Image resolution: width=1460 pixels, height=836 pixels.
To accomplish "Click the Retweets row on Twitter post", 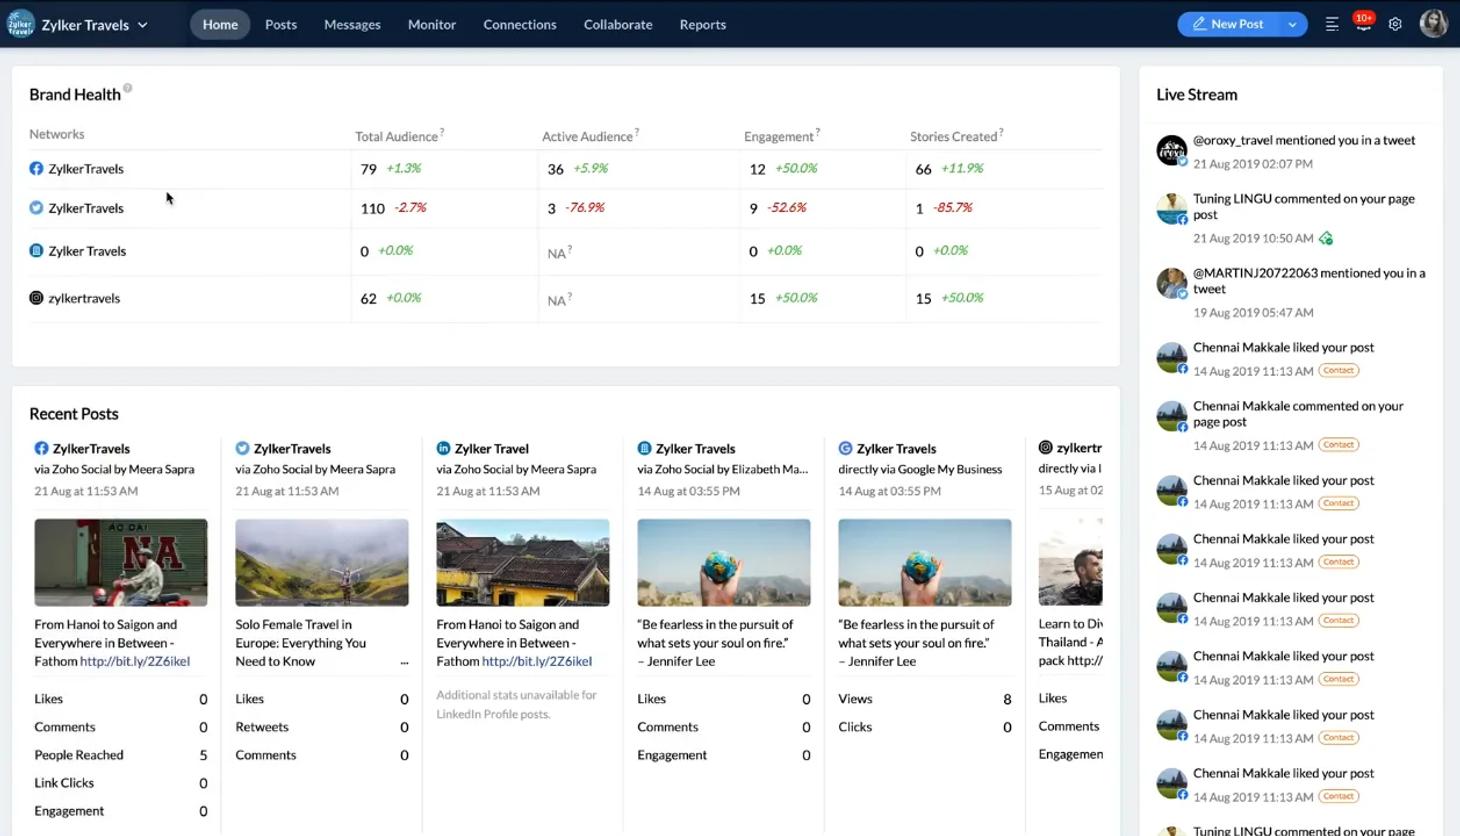I will [x=322, y=727].
